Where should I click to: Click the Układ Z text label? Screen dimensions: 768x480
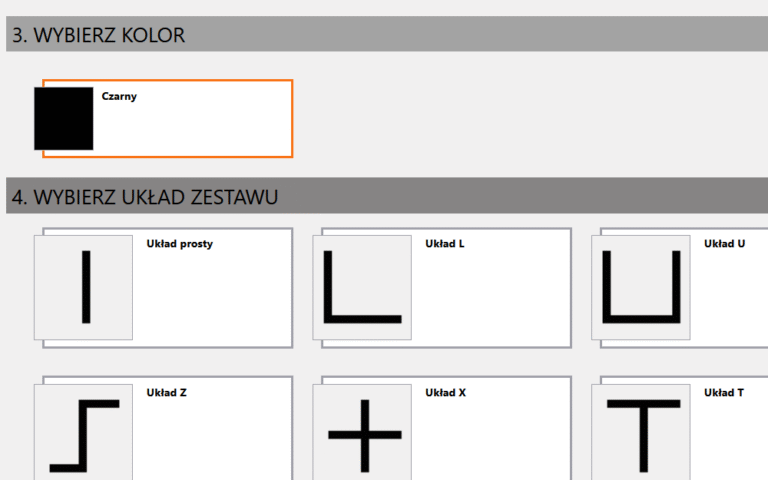coord(166,392)
